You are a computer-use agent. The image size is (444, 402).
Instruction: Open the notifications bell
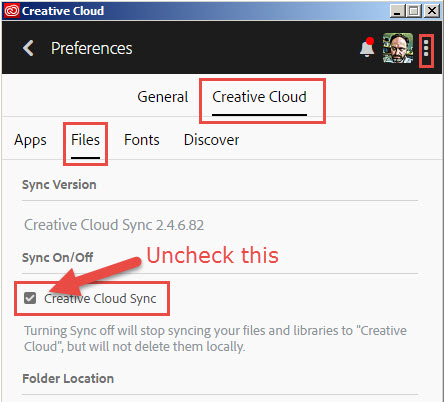coord(367,48)
